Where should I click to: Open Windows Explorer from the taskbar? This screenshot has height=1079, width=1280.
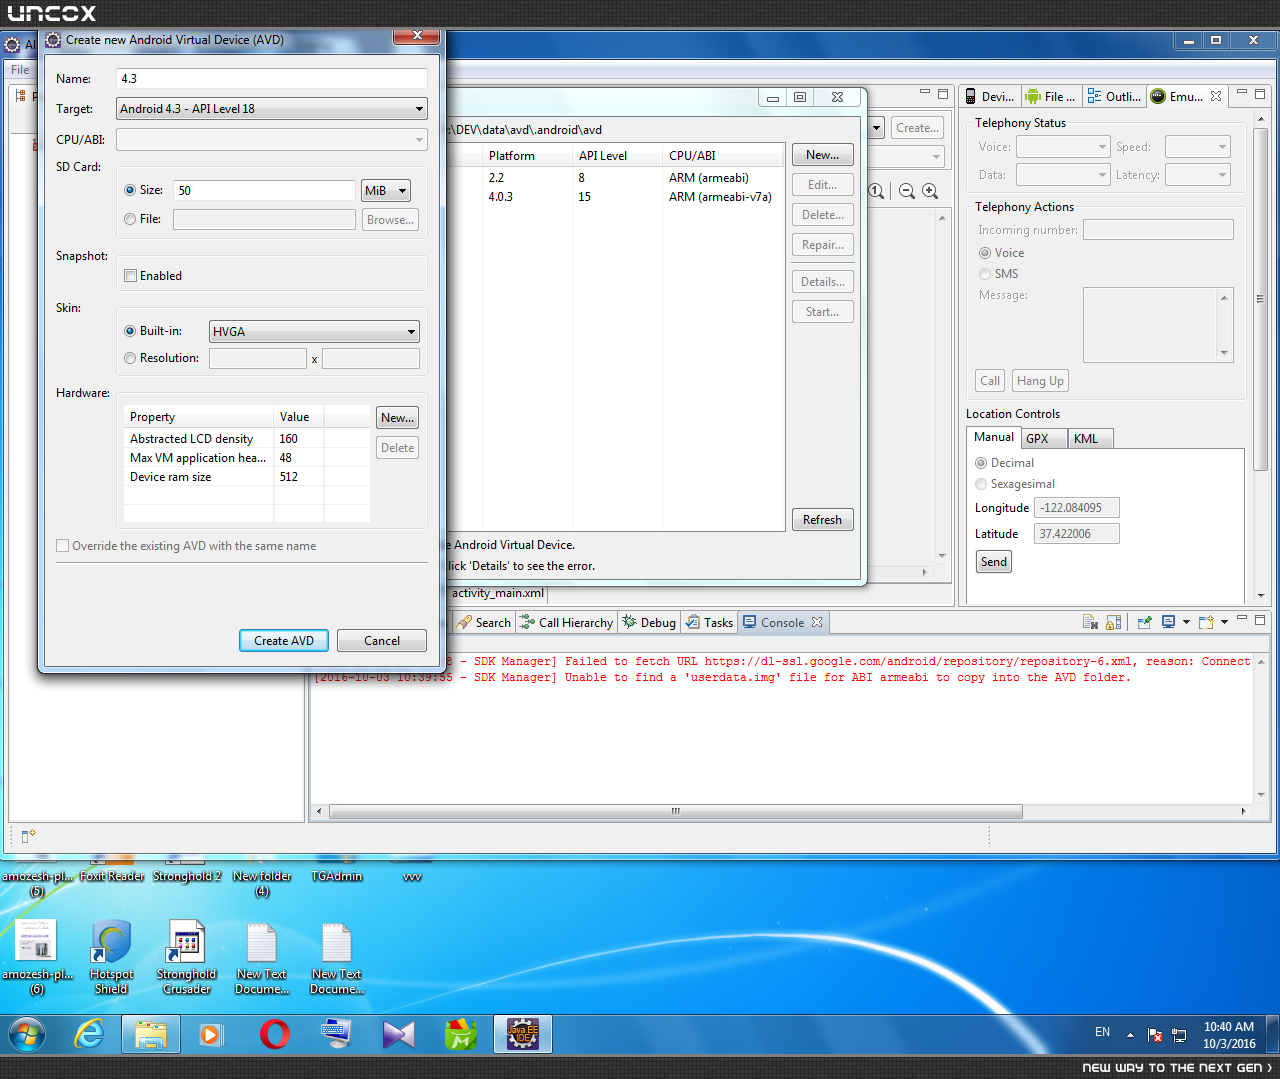pos(151,1034)
